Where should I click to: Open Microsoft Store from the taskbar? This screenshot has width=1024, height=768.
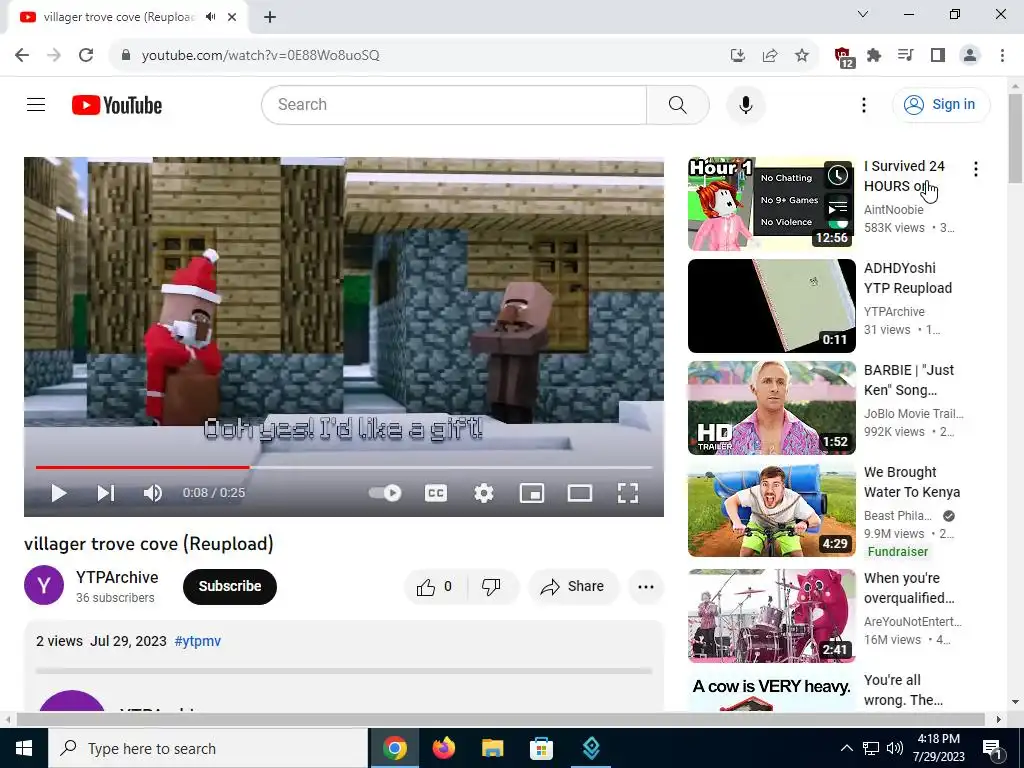click(541, 748)
